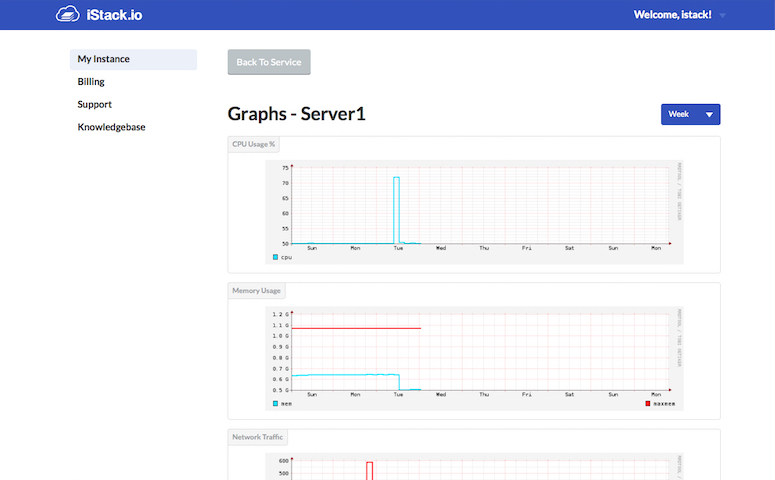The width and height of the screenshot is (775, 480).
Task: Select the CPU Usage % panel label
Action: [254, 144]
